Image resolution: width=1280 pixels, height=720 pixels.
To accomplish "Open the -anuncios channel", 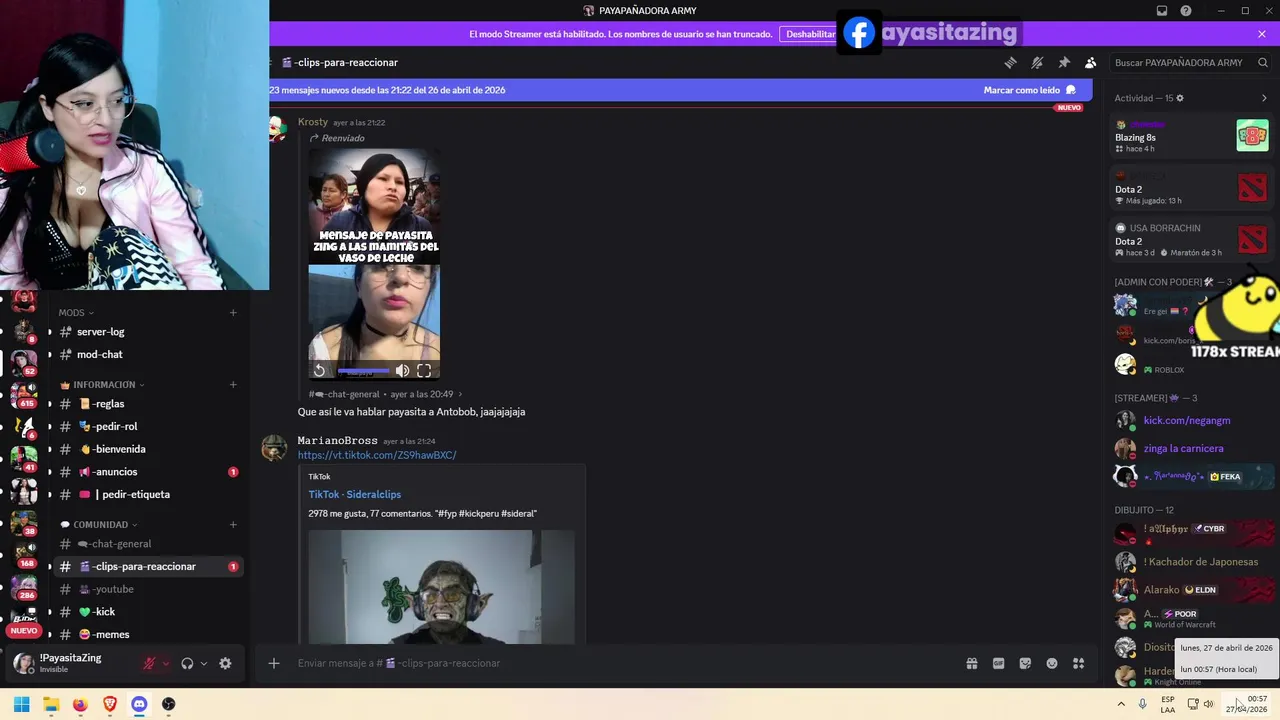I will (x=147, y=472).
